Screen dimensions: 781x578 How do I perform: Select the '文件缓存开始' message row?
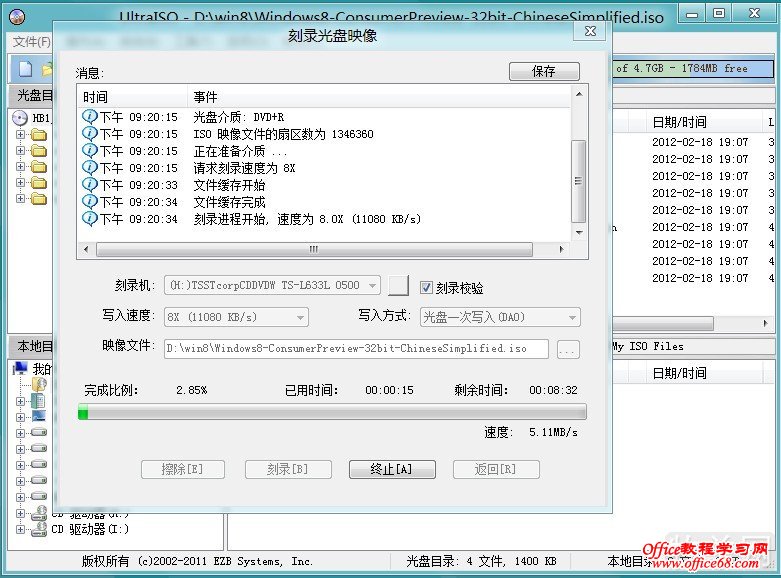[324, 185]
